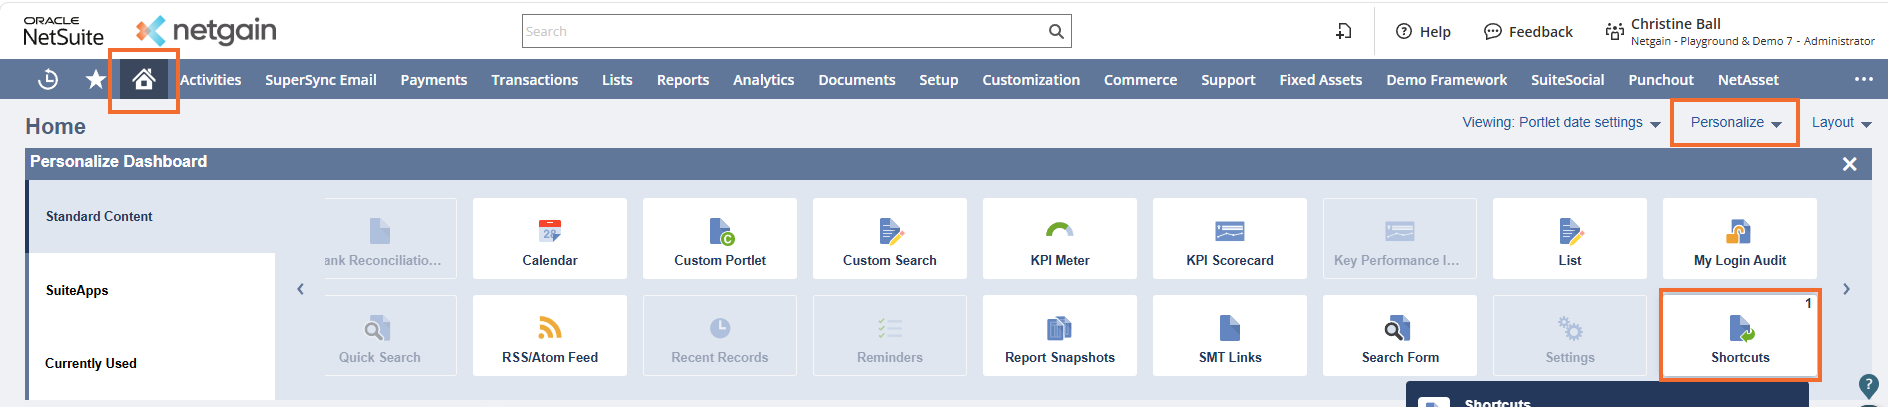Add the Calendar portlet
Viewport: 1888px width, 407px height.
coord(550,239)
